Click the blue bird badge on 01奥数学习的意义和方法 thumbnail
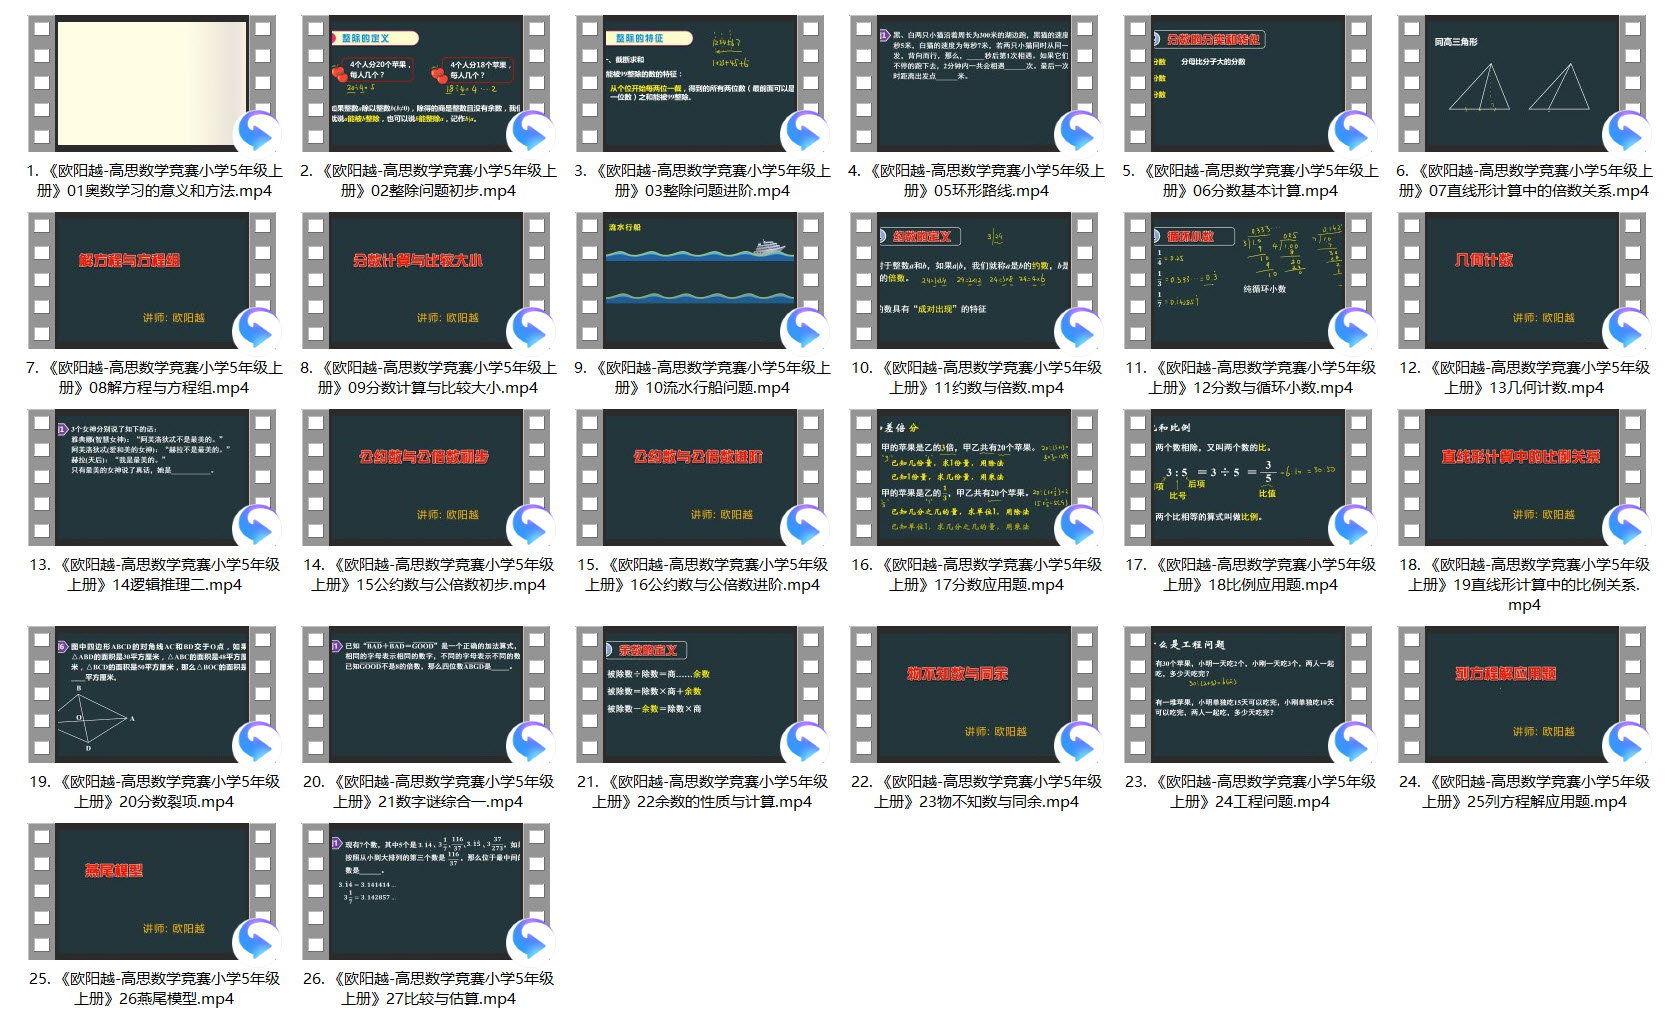Screen dimensions: 1667x1011 257,132
